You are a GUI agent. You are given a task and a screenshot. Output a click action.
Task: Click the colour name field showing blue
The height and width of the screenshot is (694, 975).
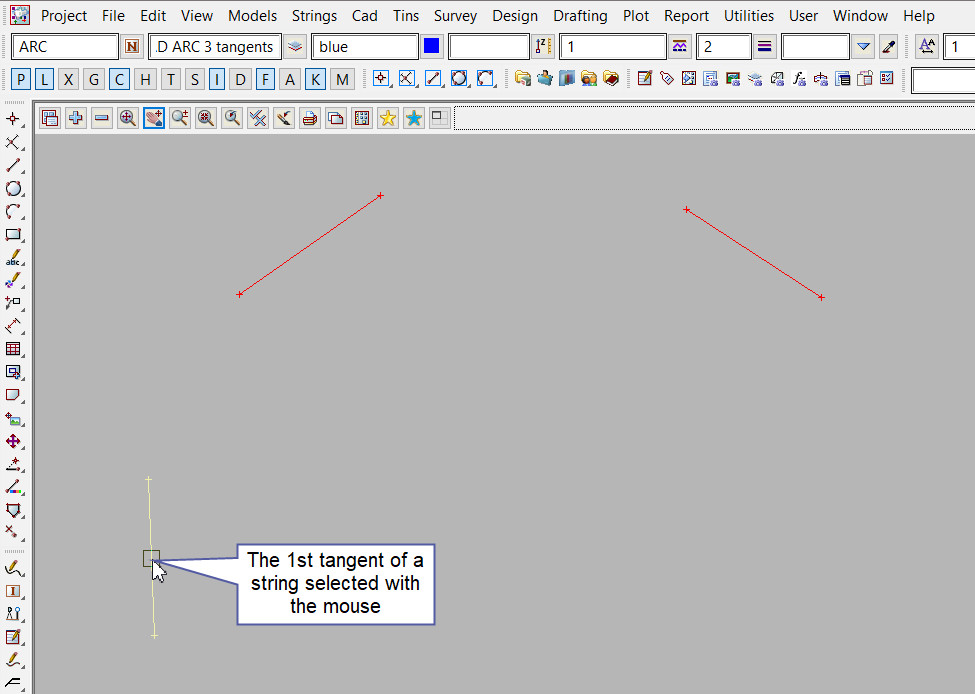pos(364,47)
